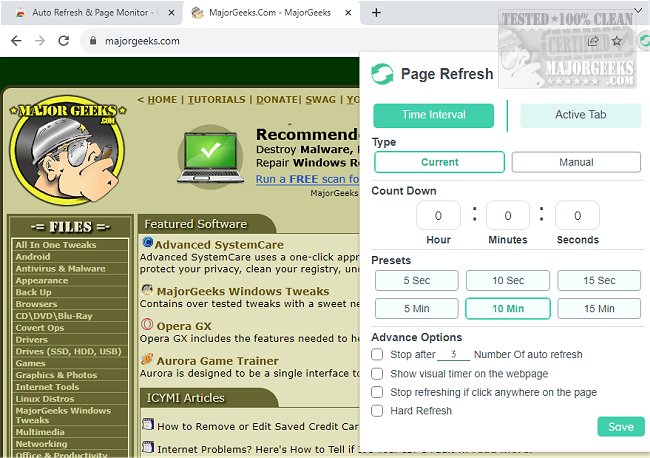The width and height of the screenshot is (650, 458).
Task: Reload the page with the refresh icon
Action: (63, 41)
